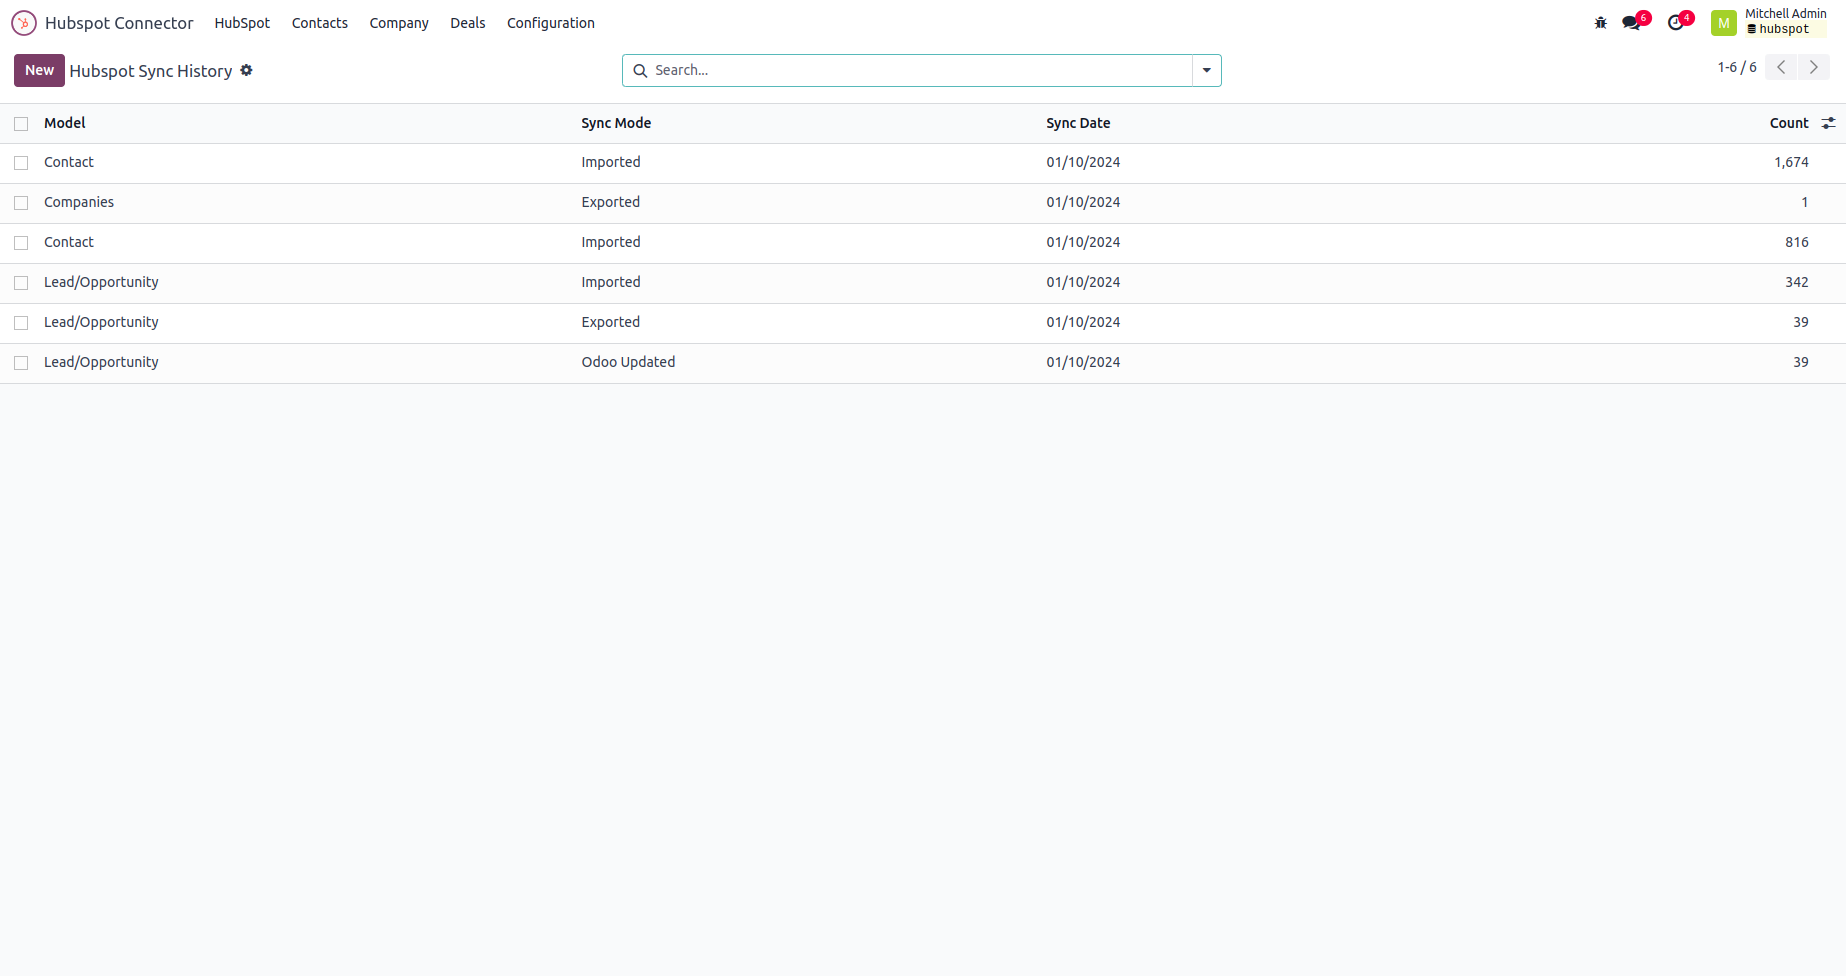This screenshot has height=976, width=1846.
Task: Select the Contact row with count 816
Action: (x=21, y=243)
